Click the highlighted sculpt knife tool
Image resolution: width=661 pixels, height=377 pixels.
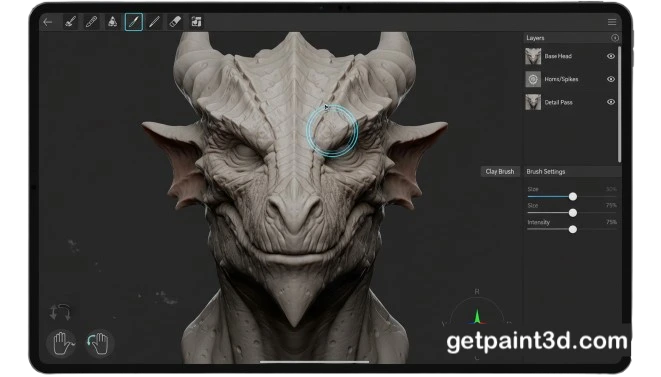(x=134, y=22)
